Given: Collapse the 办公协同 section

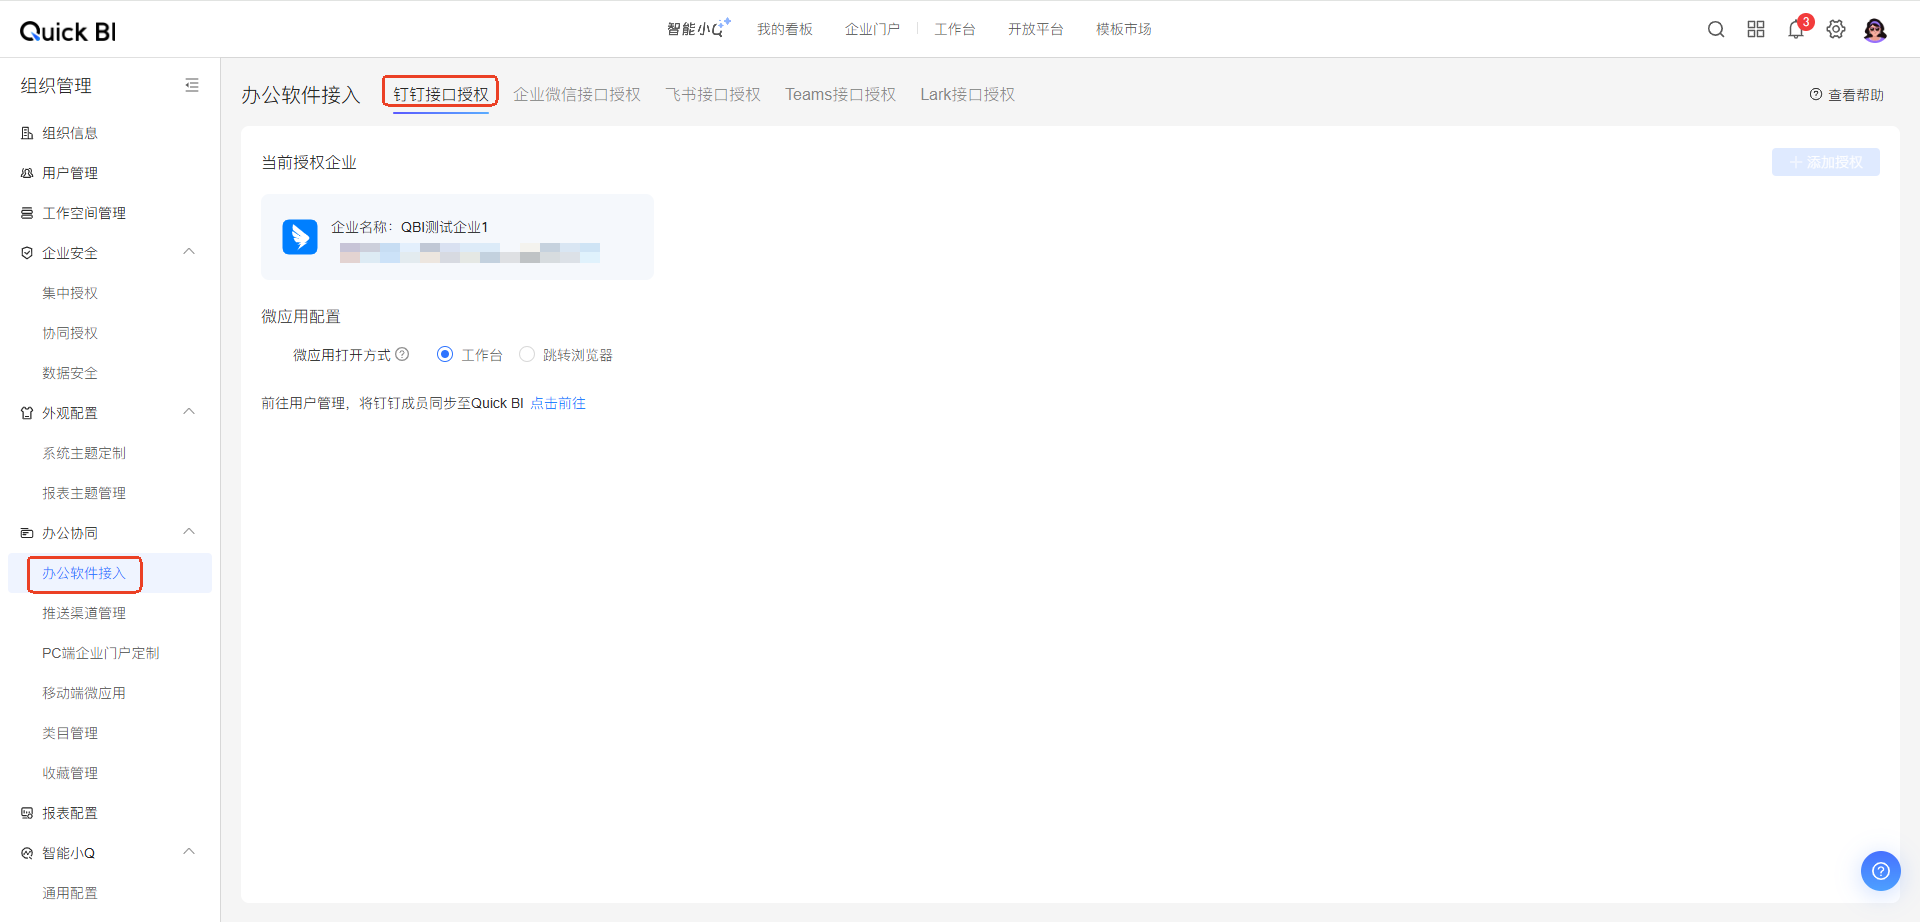Looking at the screenshot, I should tap(189, 532).
